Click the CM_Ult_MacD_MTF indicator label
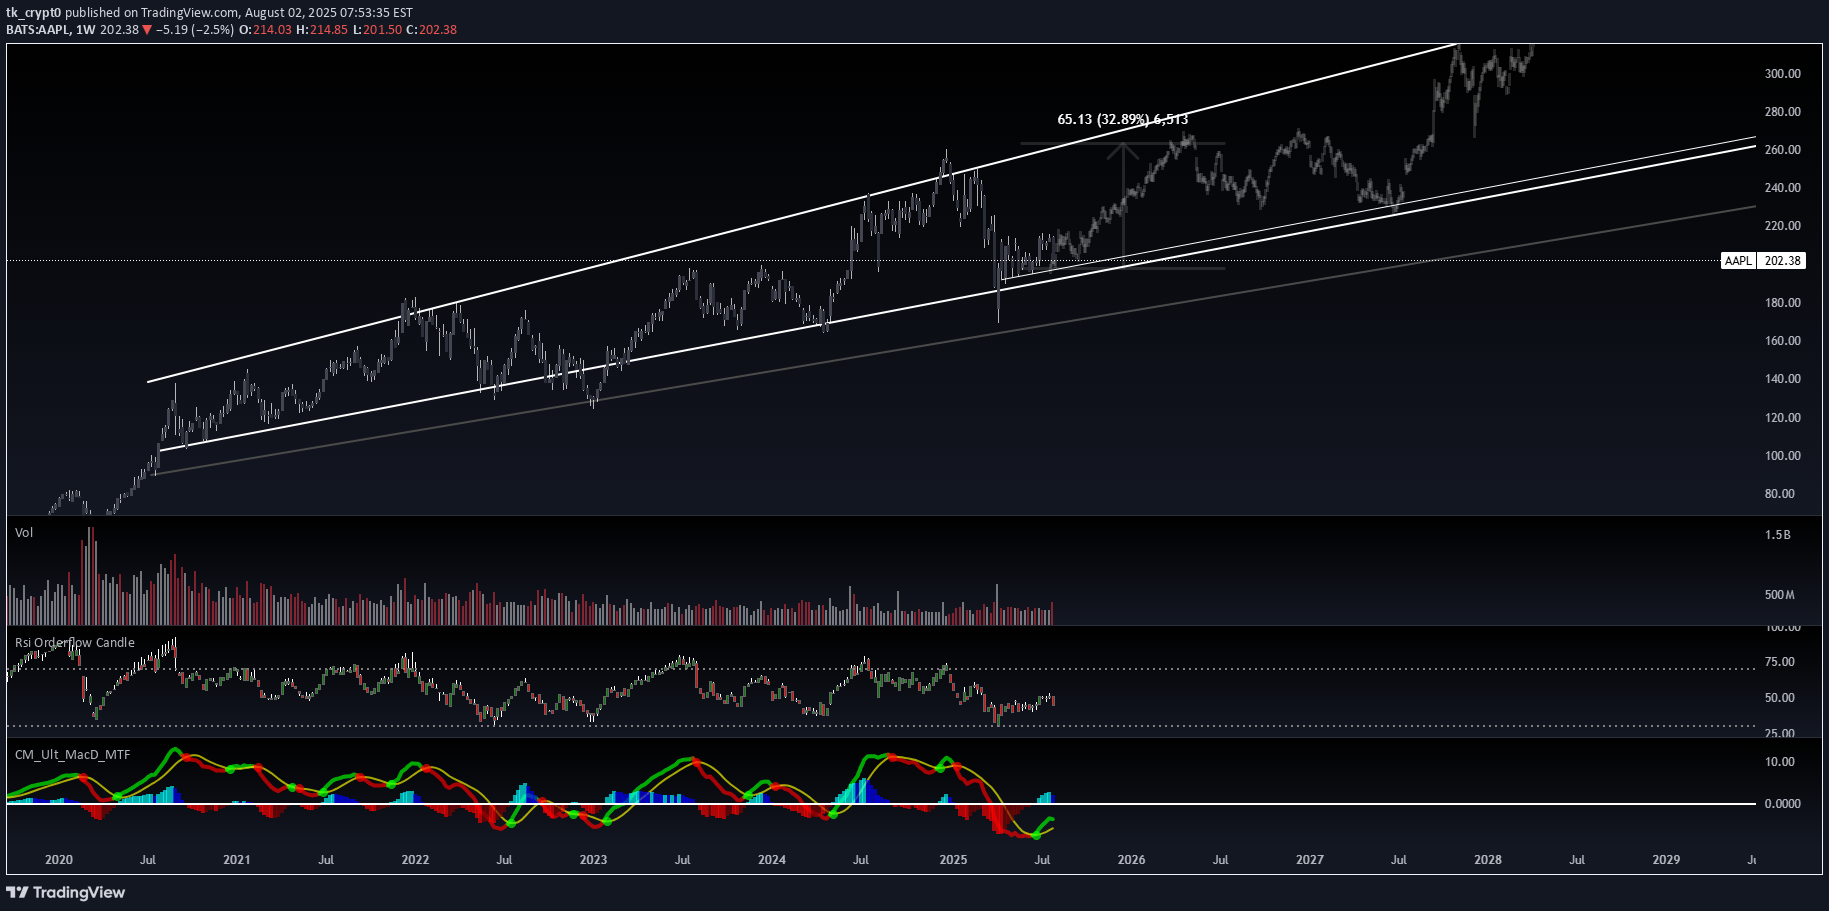1829x911 pixels. point(72,755)
